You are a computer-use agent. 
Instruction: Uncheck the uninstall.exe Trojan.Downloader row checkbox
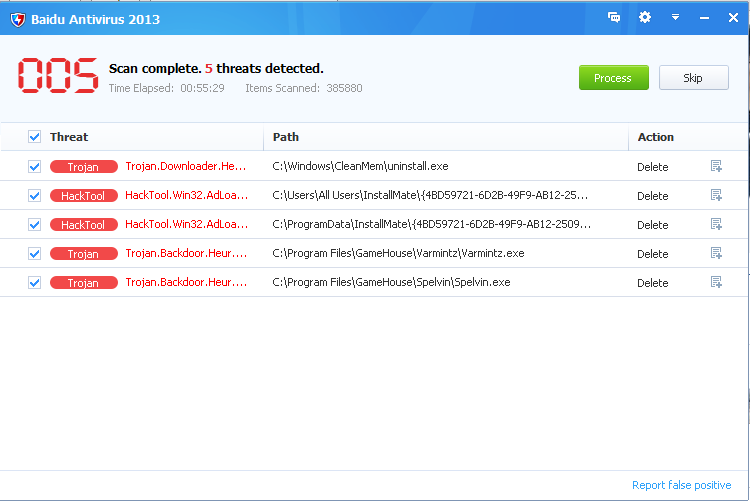pos(34,167)
